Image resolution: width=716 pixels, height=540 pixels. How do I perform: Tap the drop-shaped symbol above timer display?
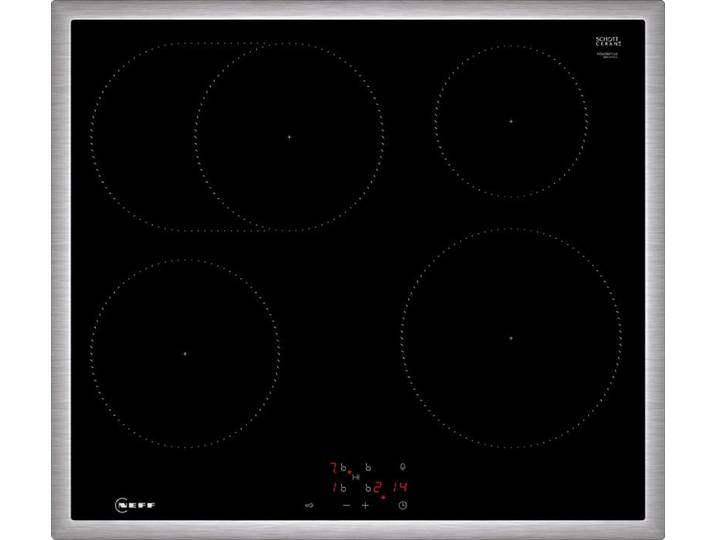click(x=402, y=467)
